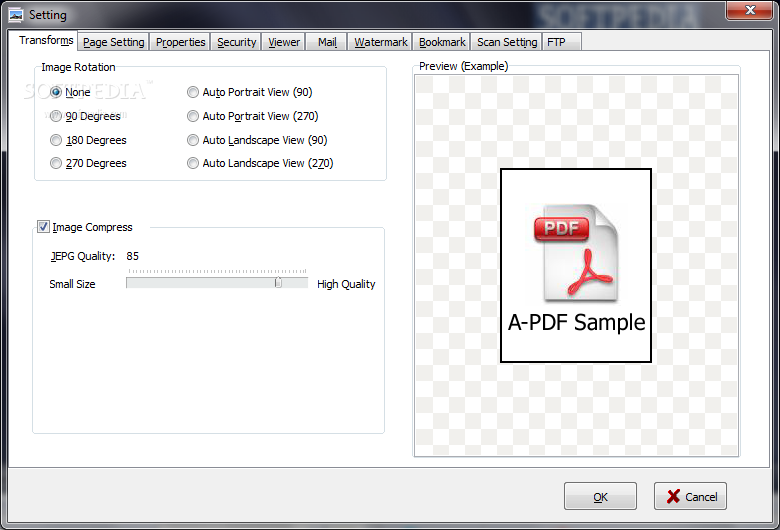Click the Small Size label

[72, 284]
